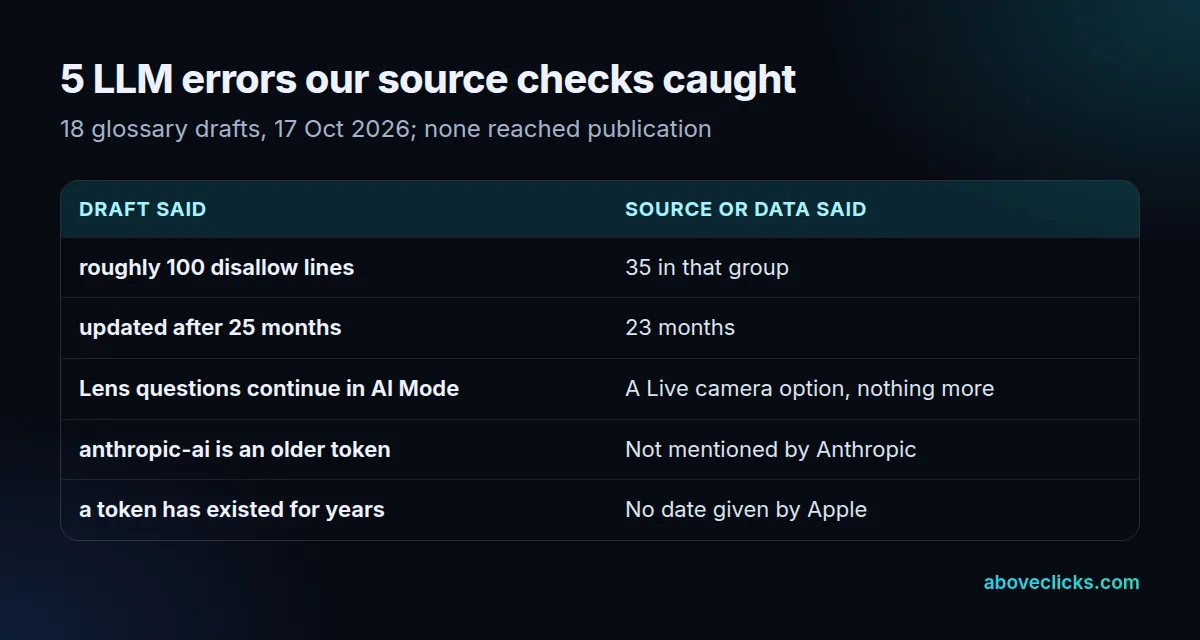This screenshot has width=1200, height=640.
Task: Select cell '35 in that group'
Action: [707, 268]
